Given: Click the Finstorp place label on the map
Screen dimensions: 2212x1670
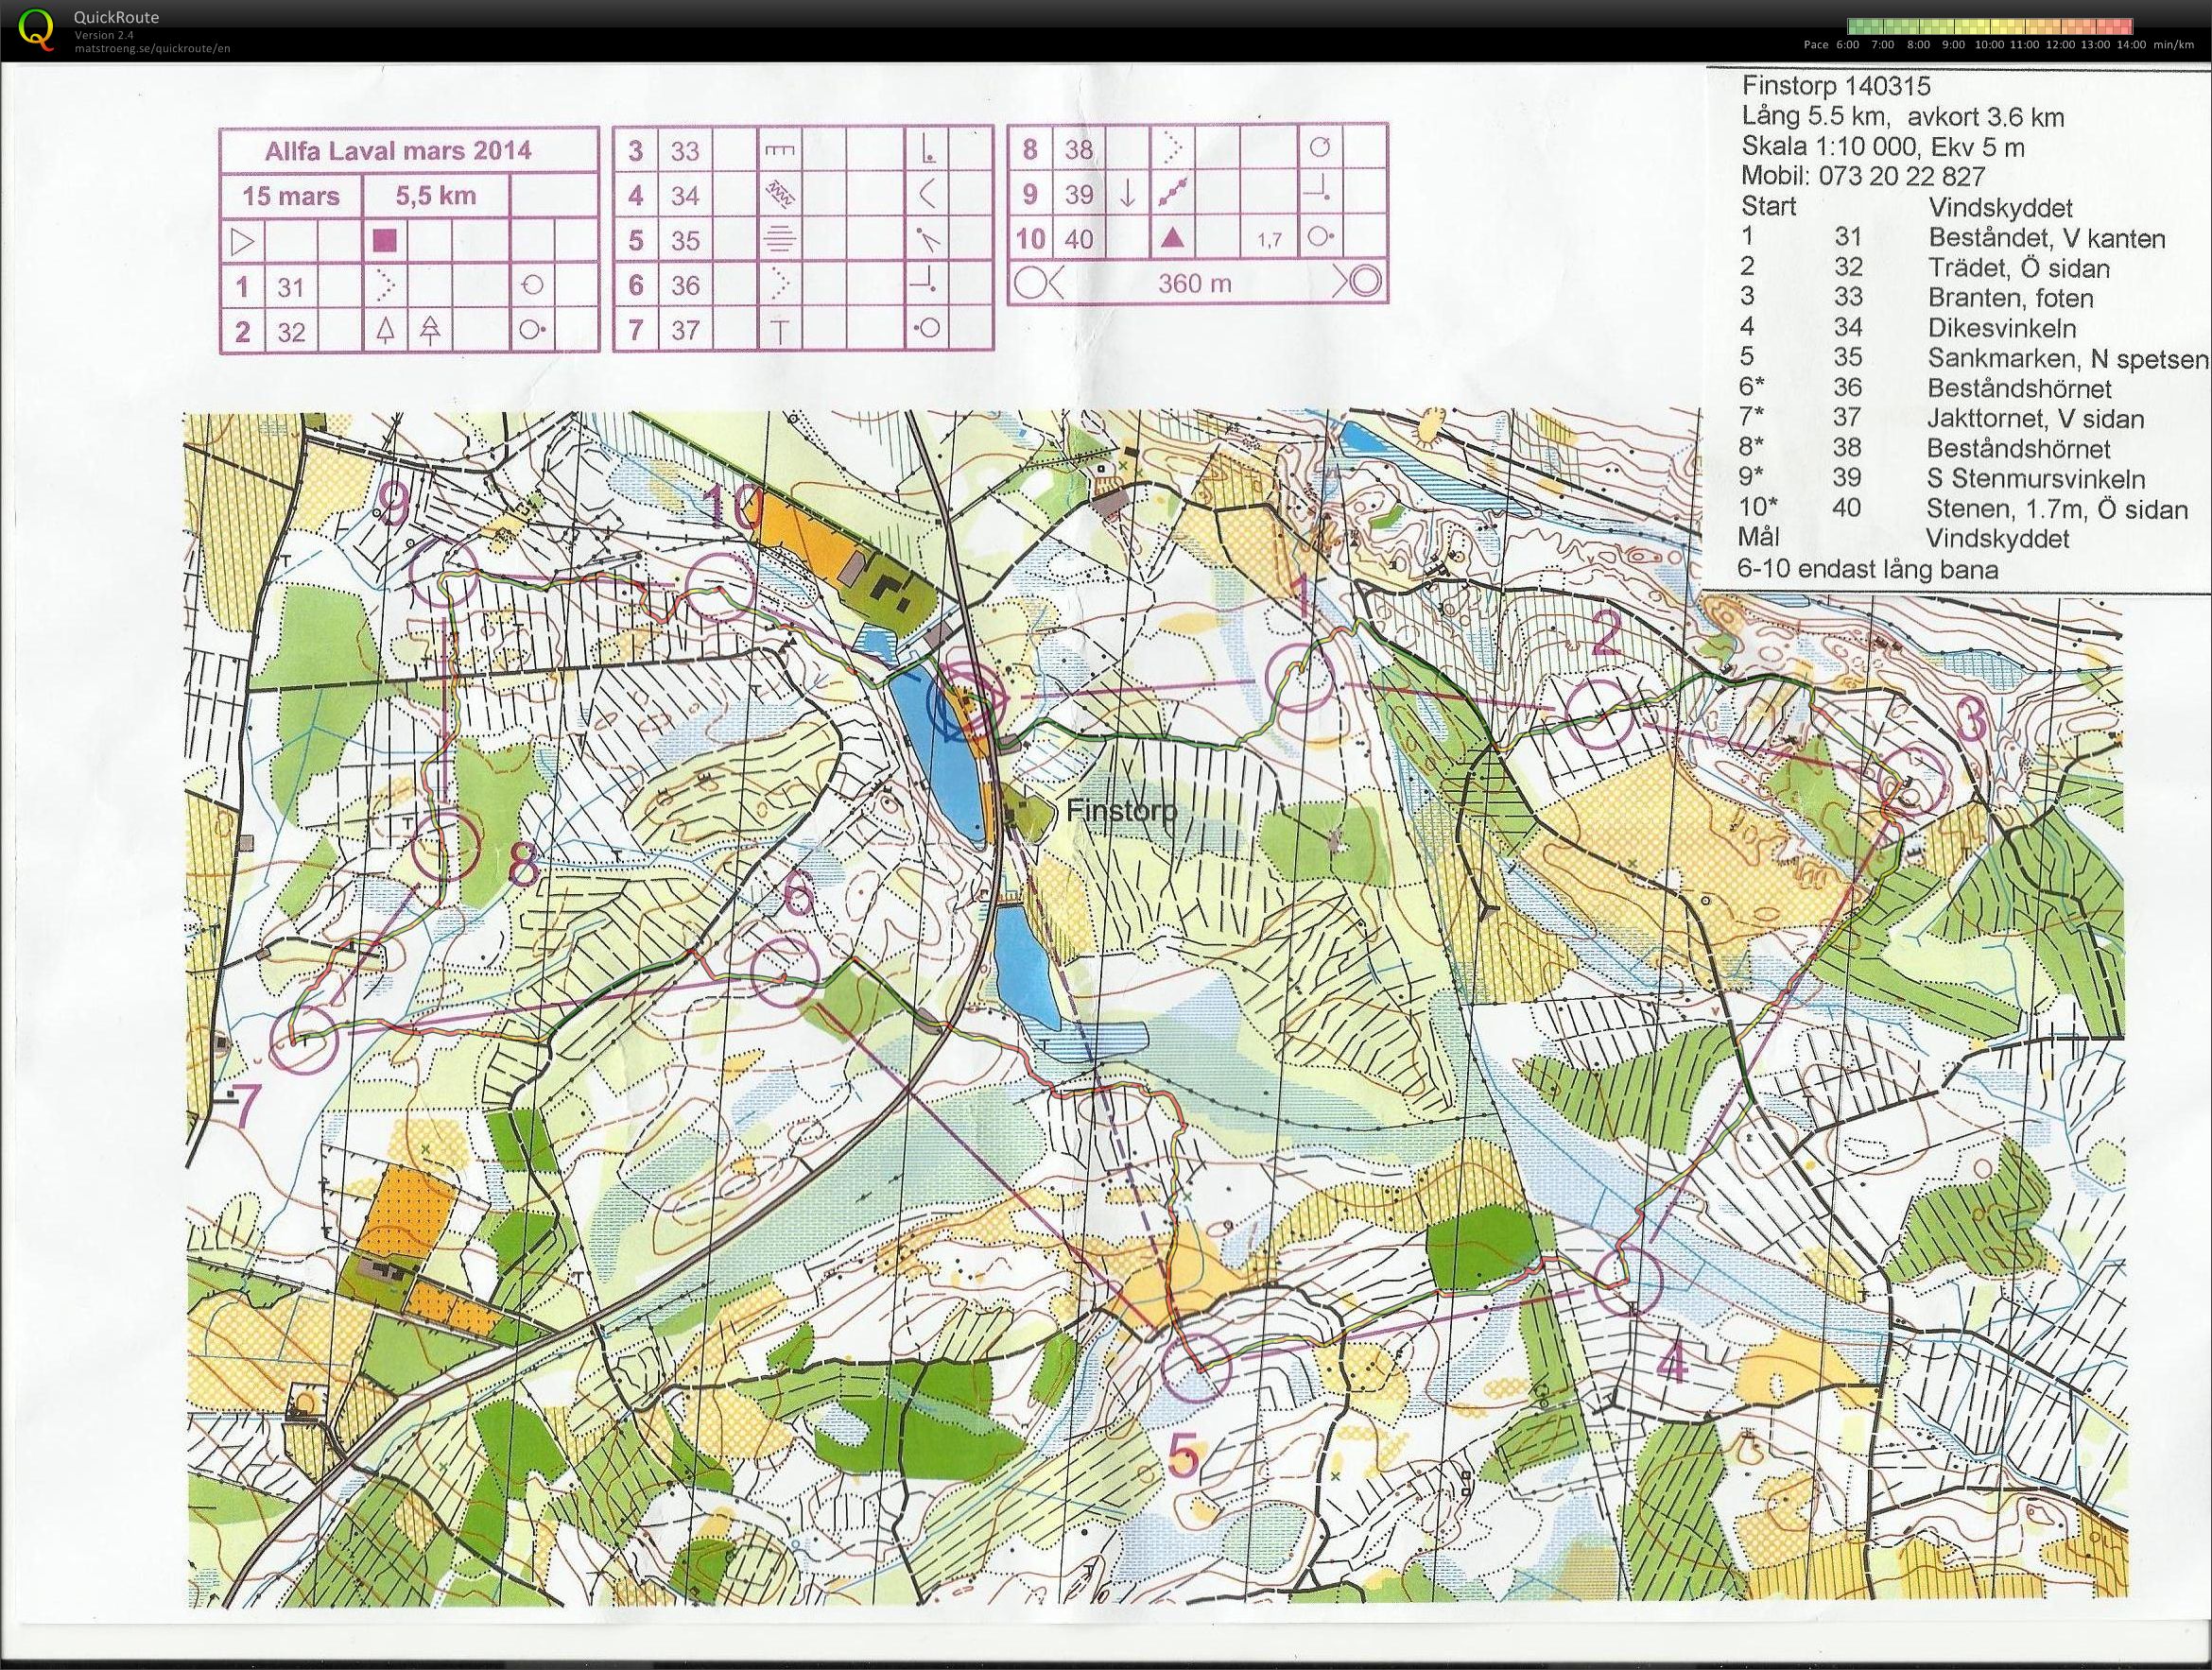Looking at the screenshot, I should (x=1122, y=811).
